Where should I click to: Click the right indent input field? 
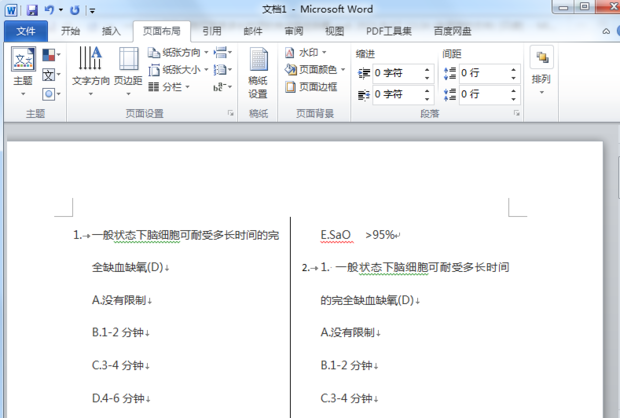[397, 95]
